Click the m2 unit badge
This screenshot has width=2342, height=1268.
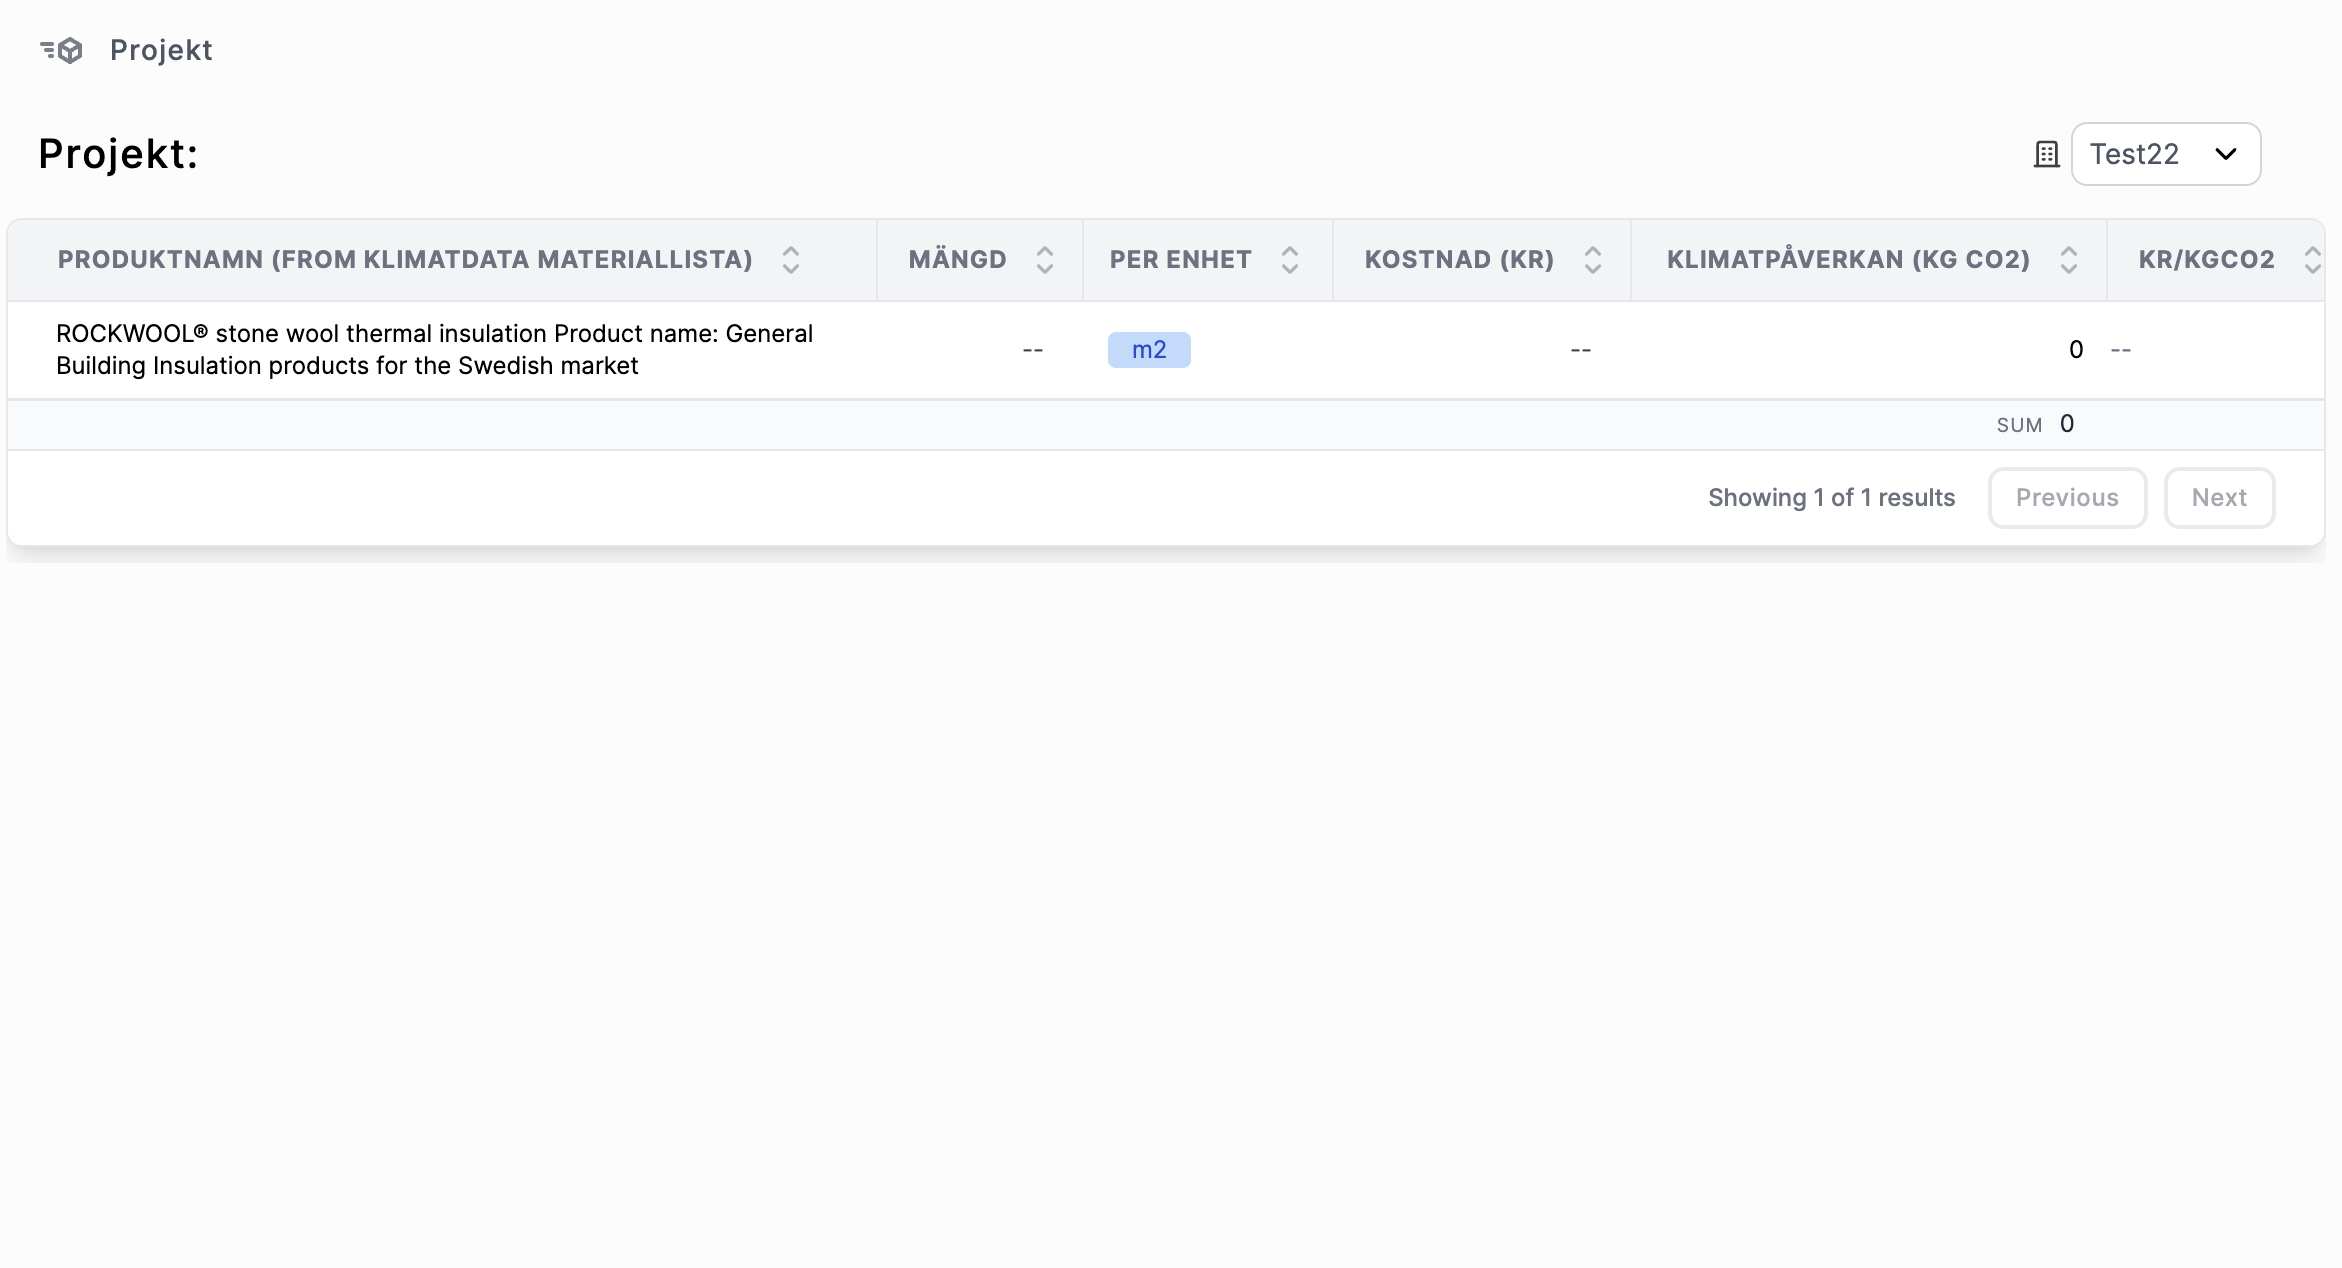[x=1148, y=350]
